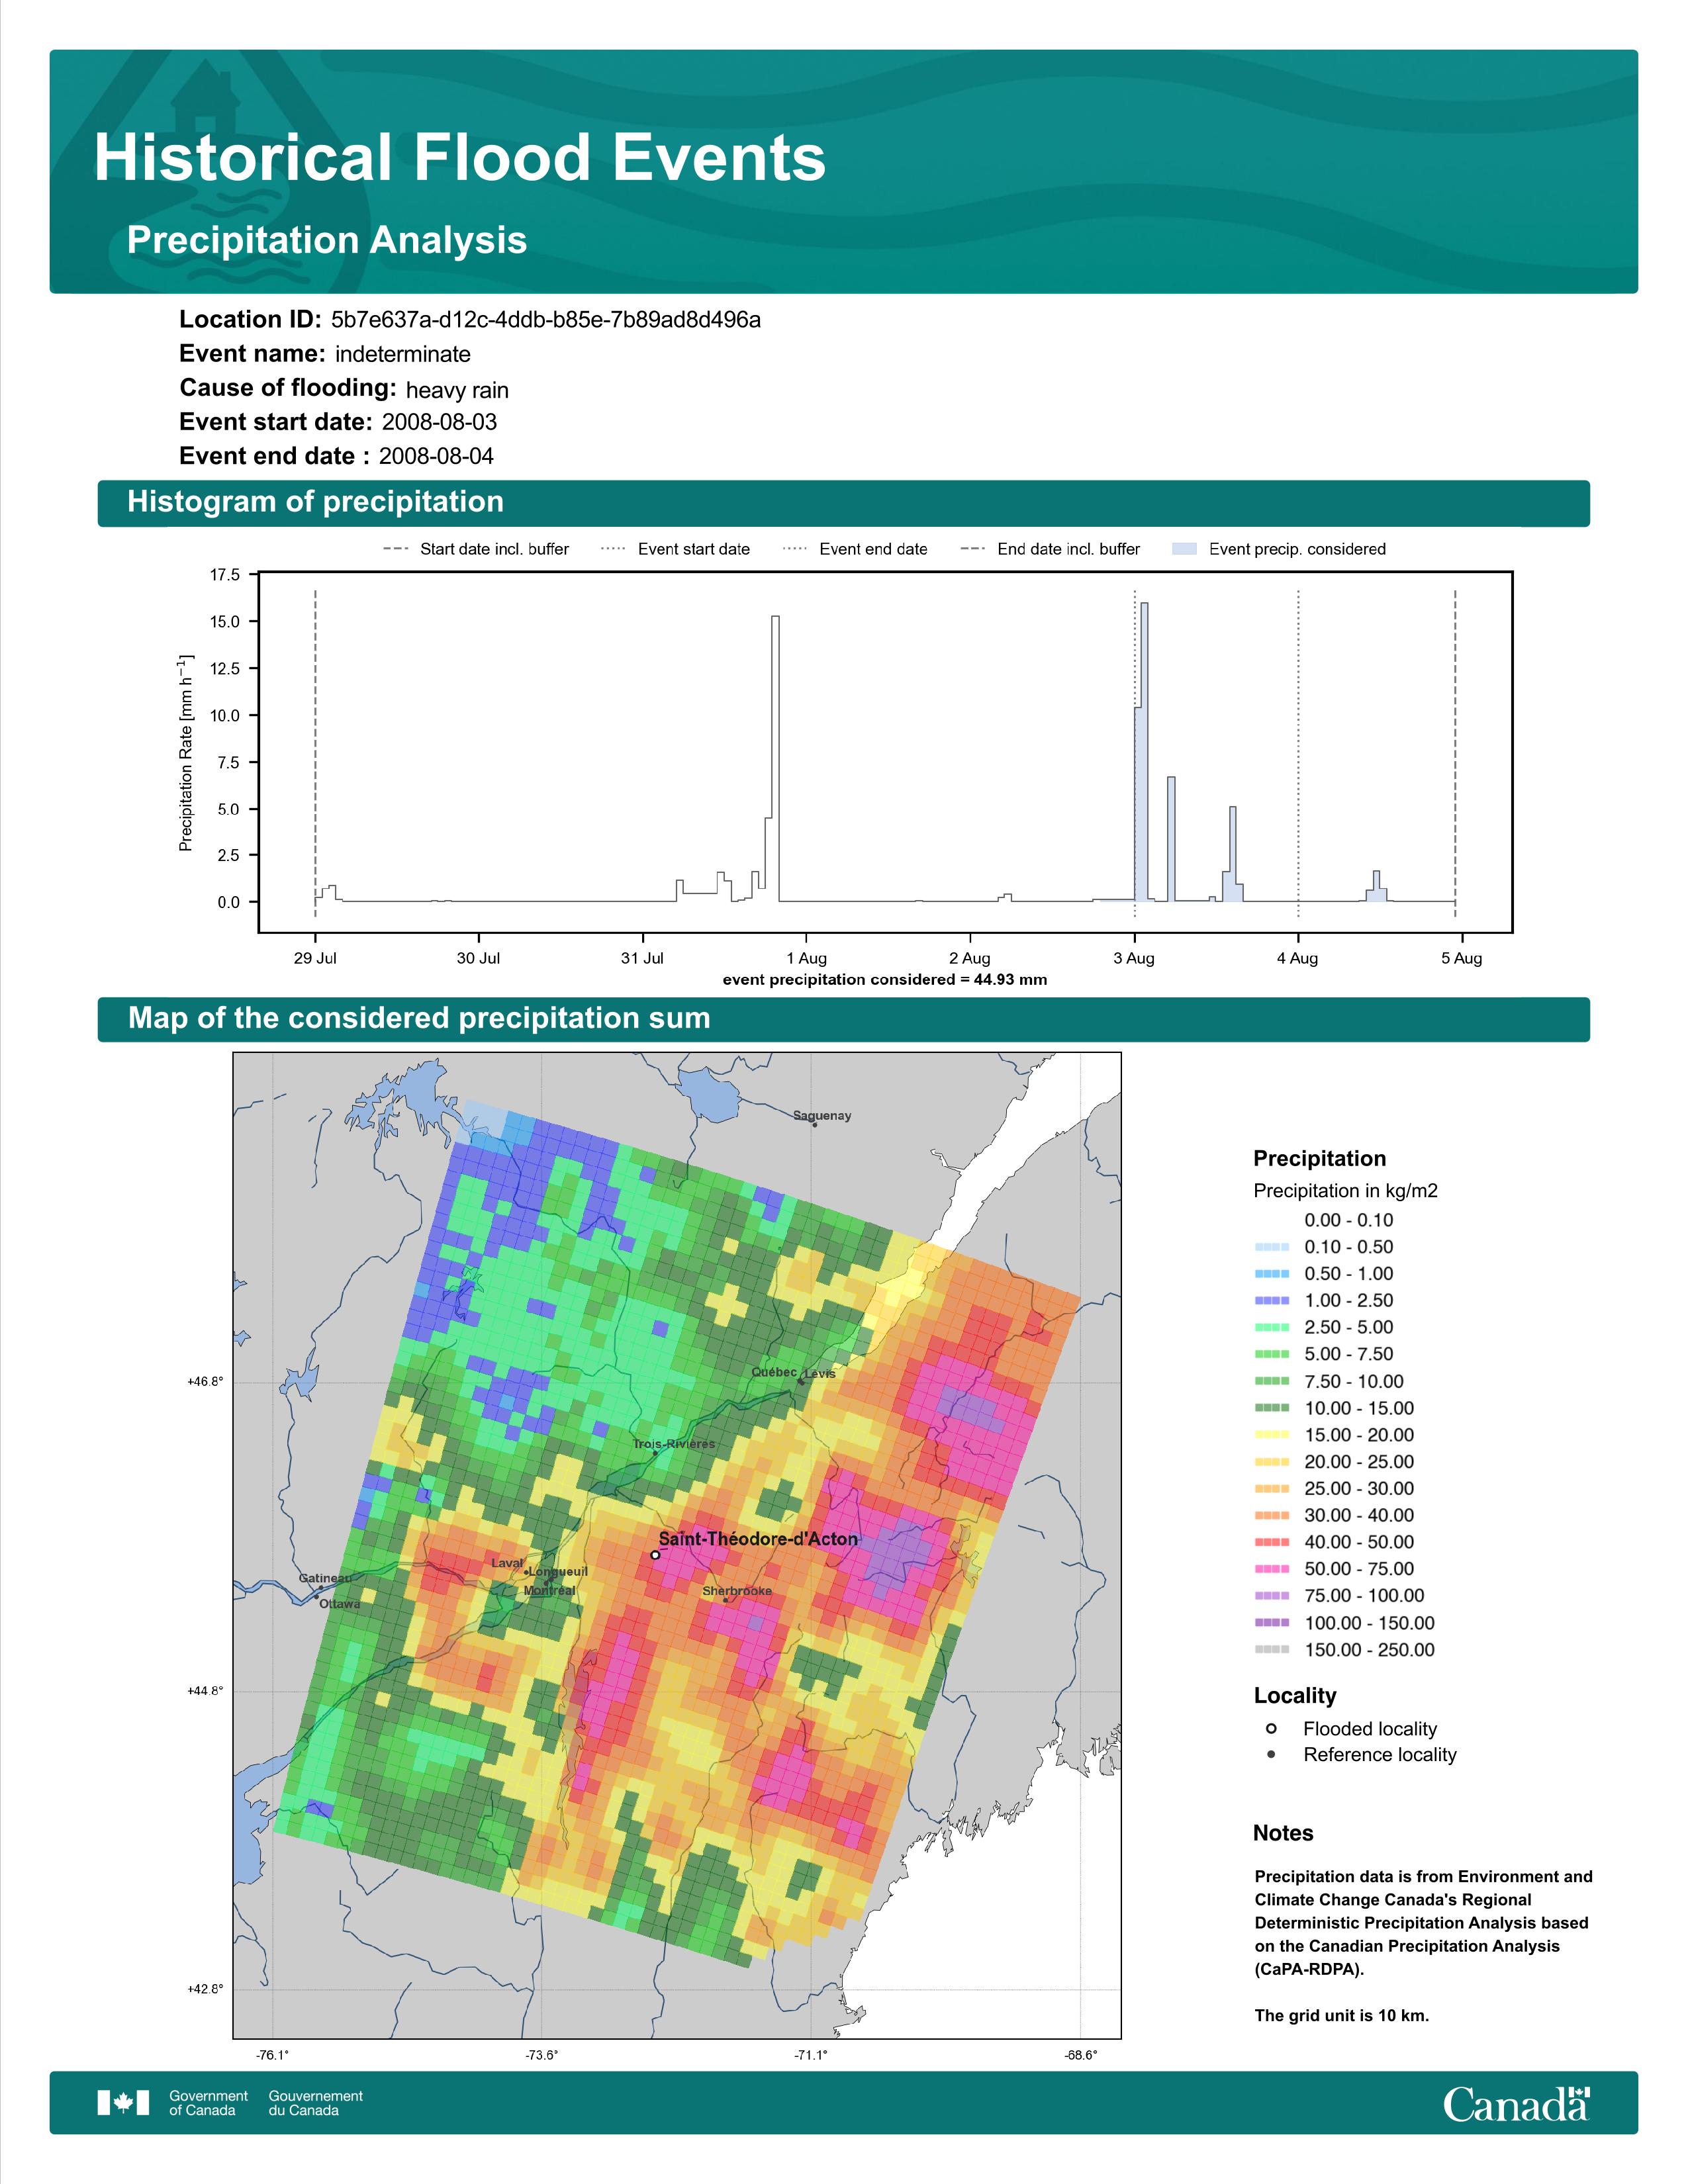Click the 150.00 - 250.00 legend color swatch
1688x2184 pixels.
tap(1272, 1650)
